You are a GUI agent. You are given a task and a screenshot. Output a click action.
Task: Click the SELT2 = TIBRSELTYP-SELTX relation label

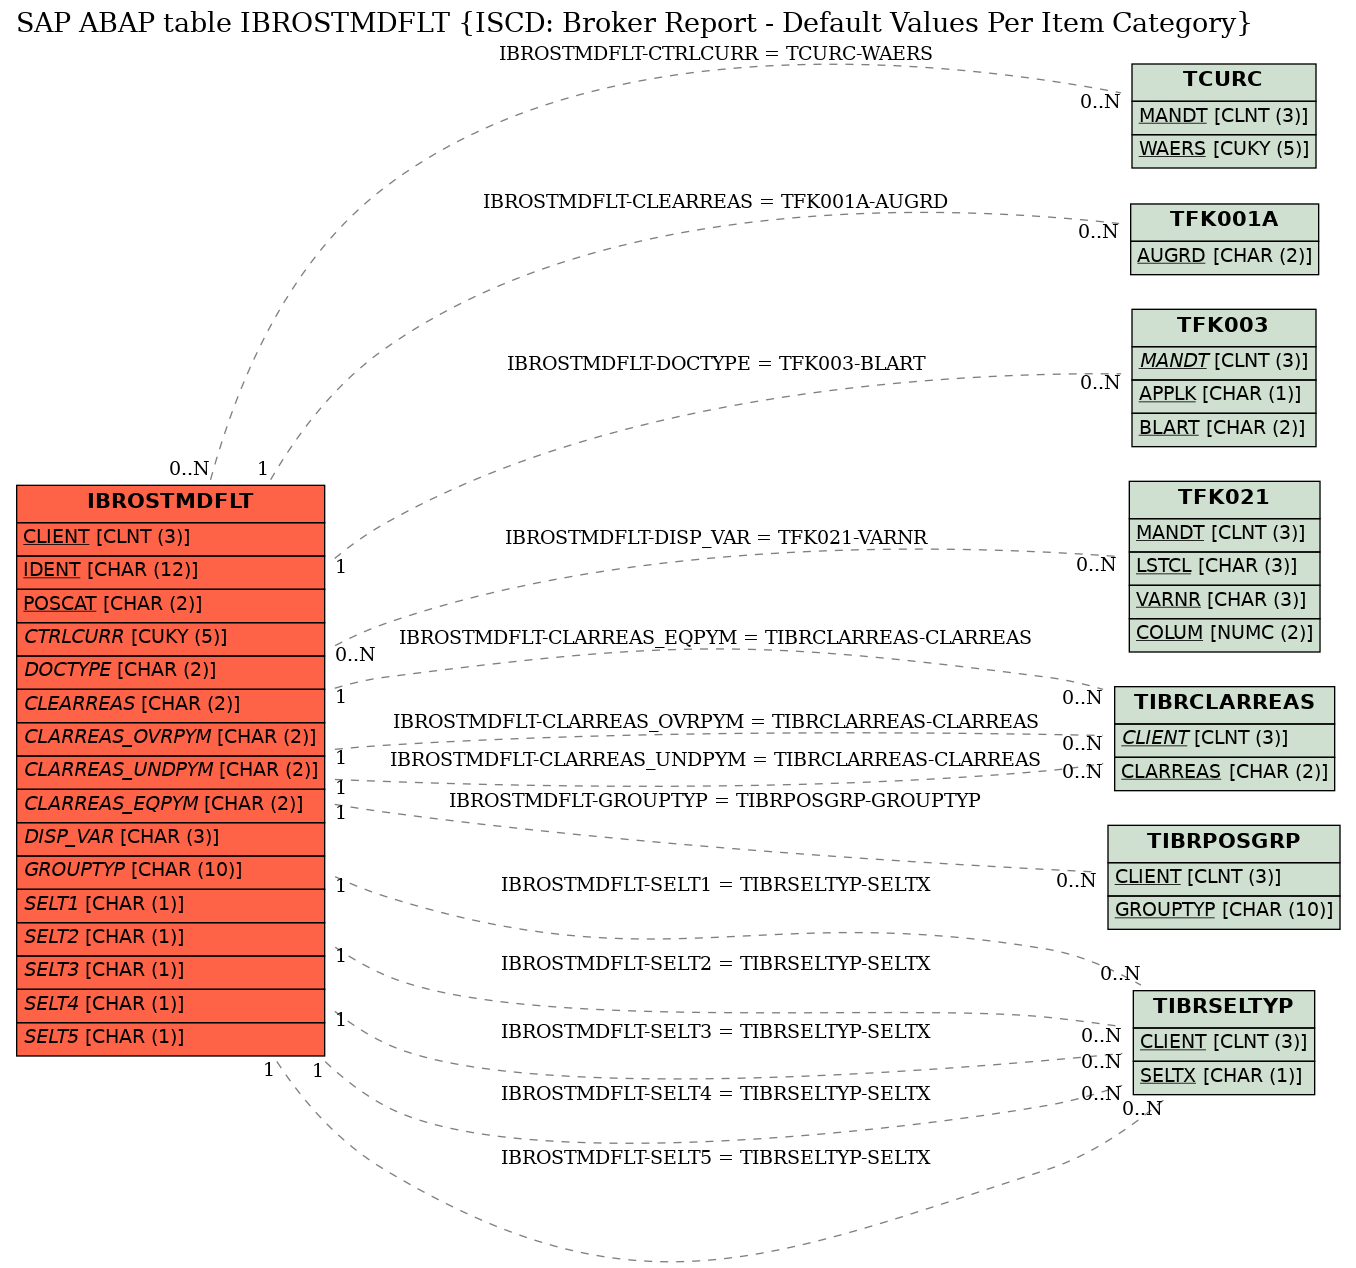(x=715, y=964)
